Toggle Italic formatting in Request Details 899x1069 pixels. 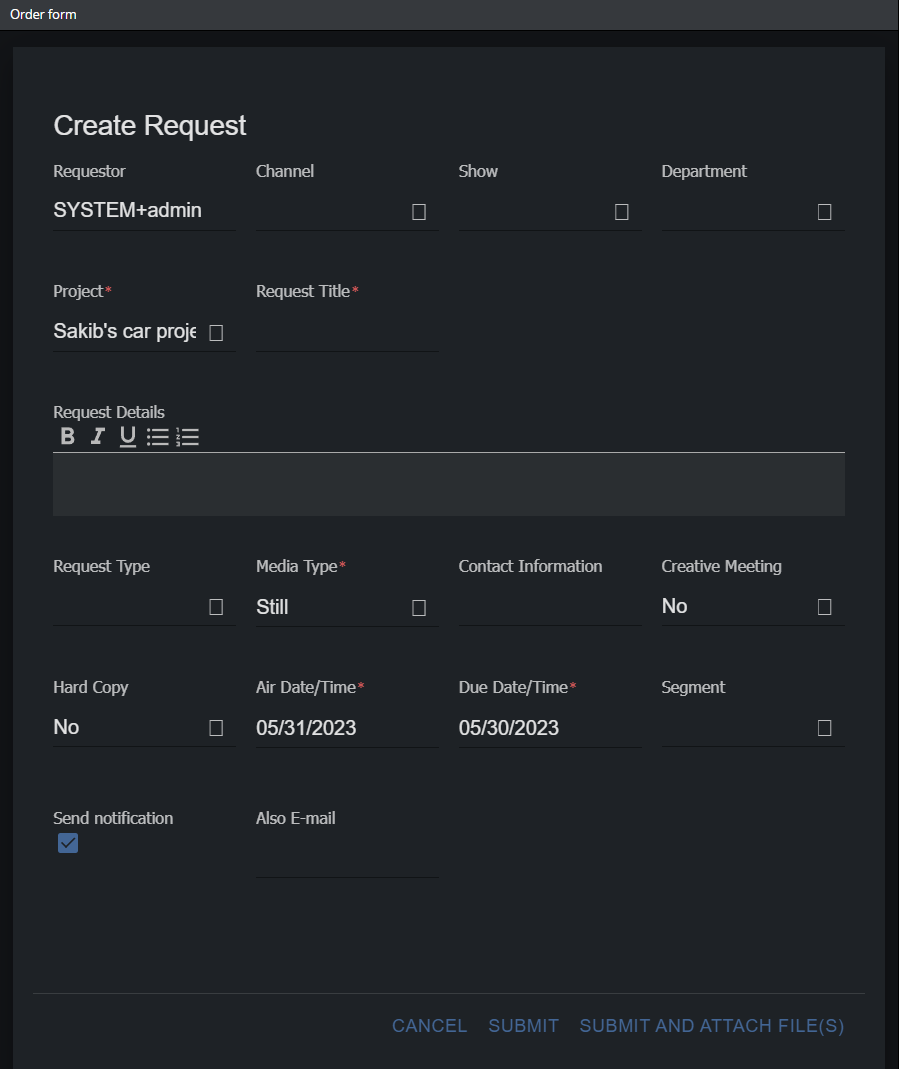(x=97, y=436)
